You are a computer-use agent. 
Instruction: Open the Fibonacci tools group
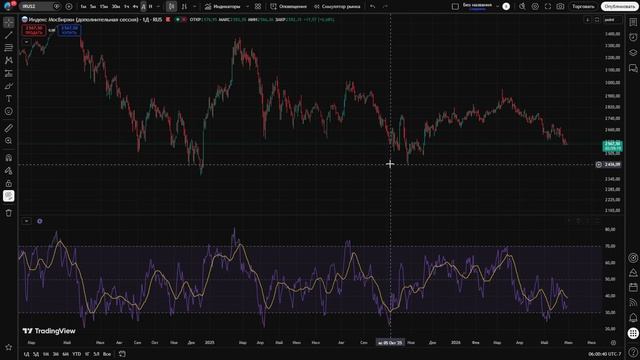click(x=9, y=48)
